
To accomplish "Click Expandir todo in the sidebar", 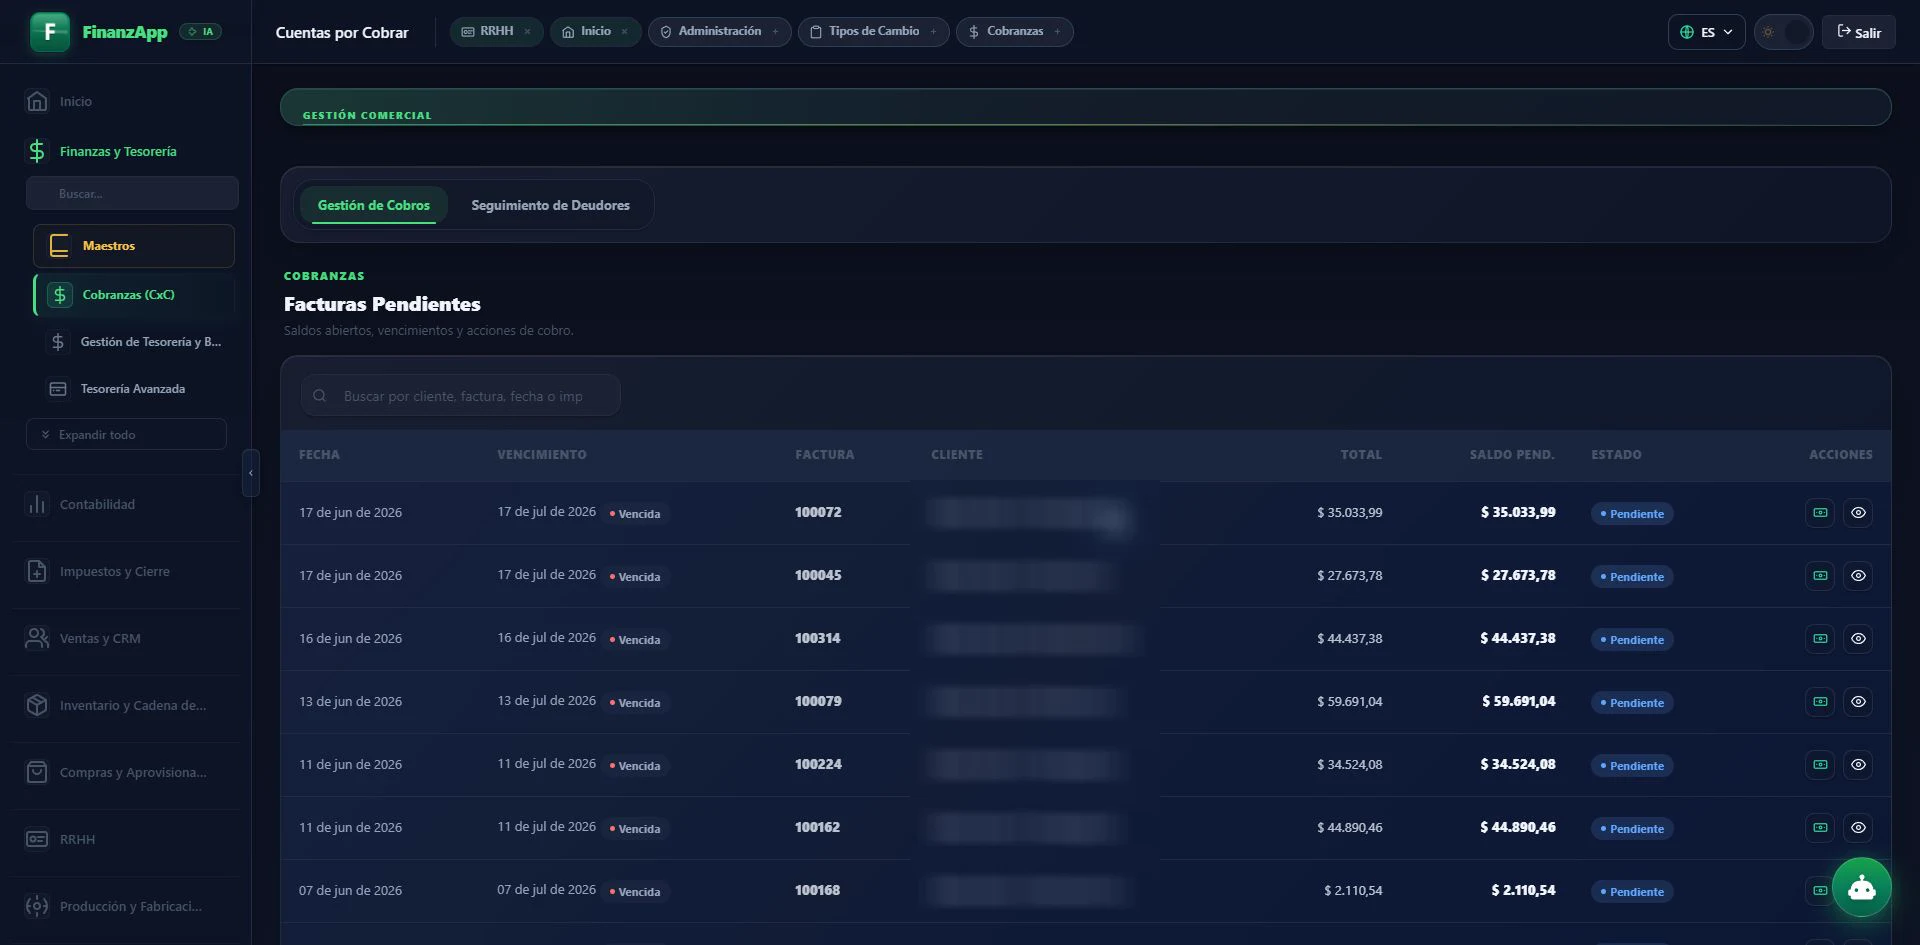I will (126, 435).
